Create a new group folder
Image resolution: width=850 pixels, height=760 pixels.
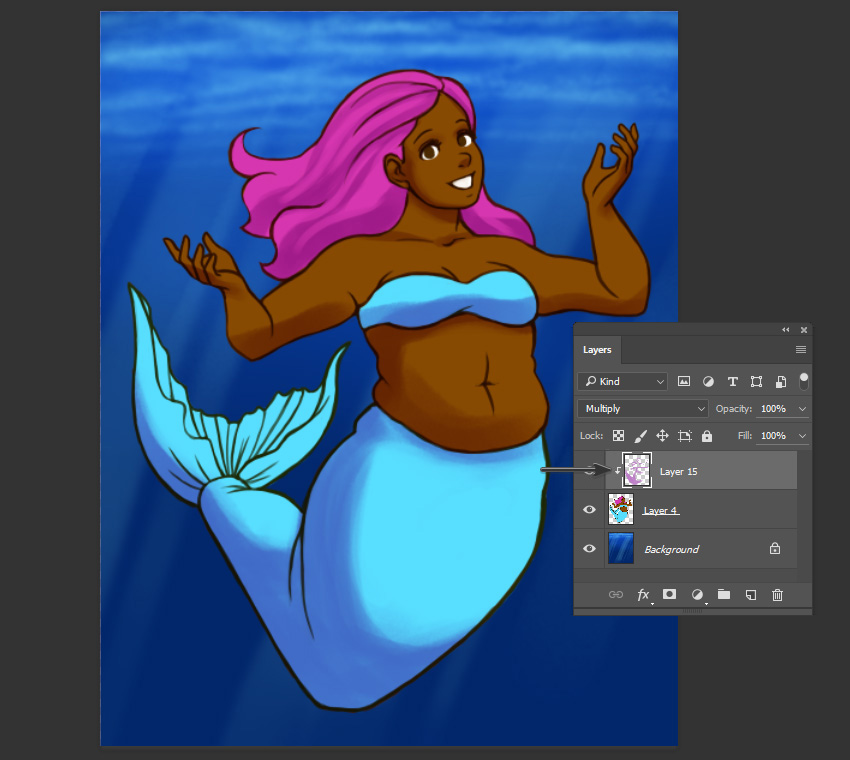click(724, 595)
